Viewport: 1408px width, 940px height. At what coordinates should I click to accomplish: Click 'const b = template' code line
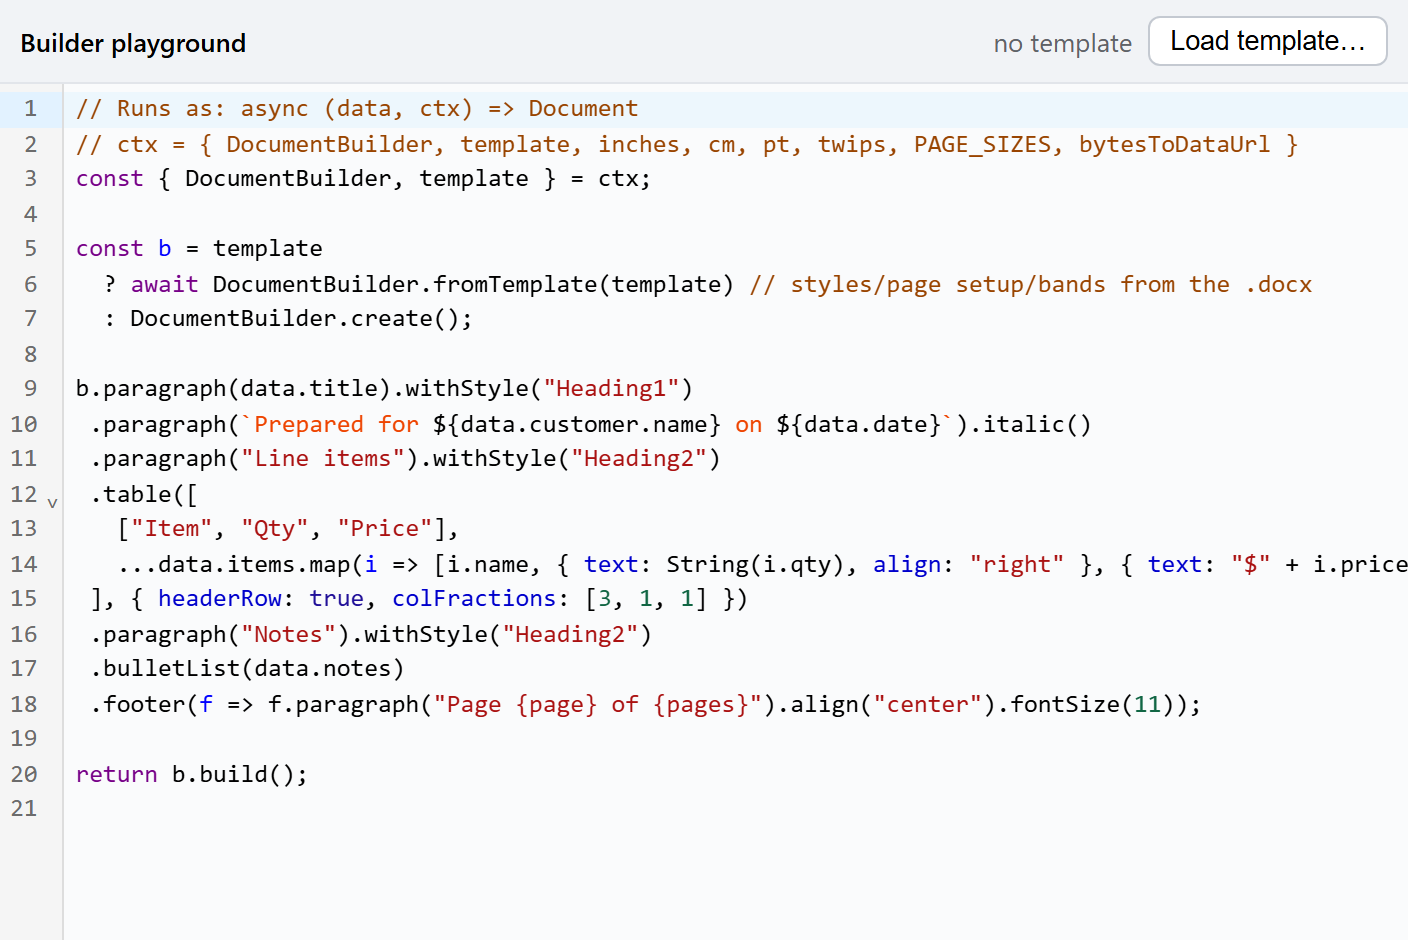(199, 248)
